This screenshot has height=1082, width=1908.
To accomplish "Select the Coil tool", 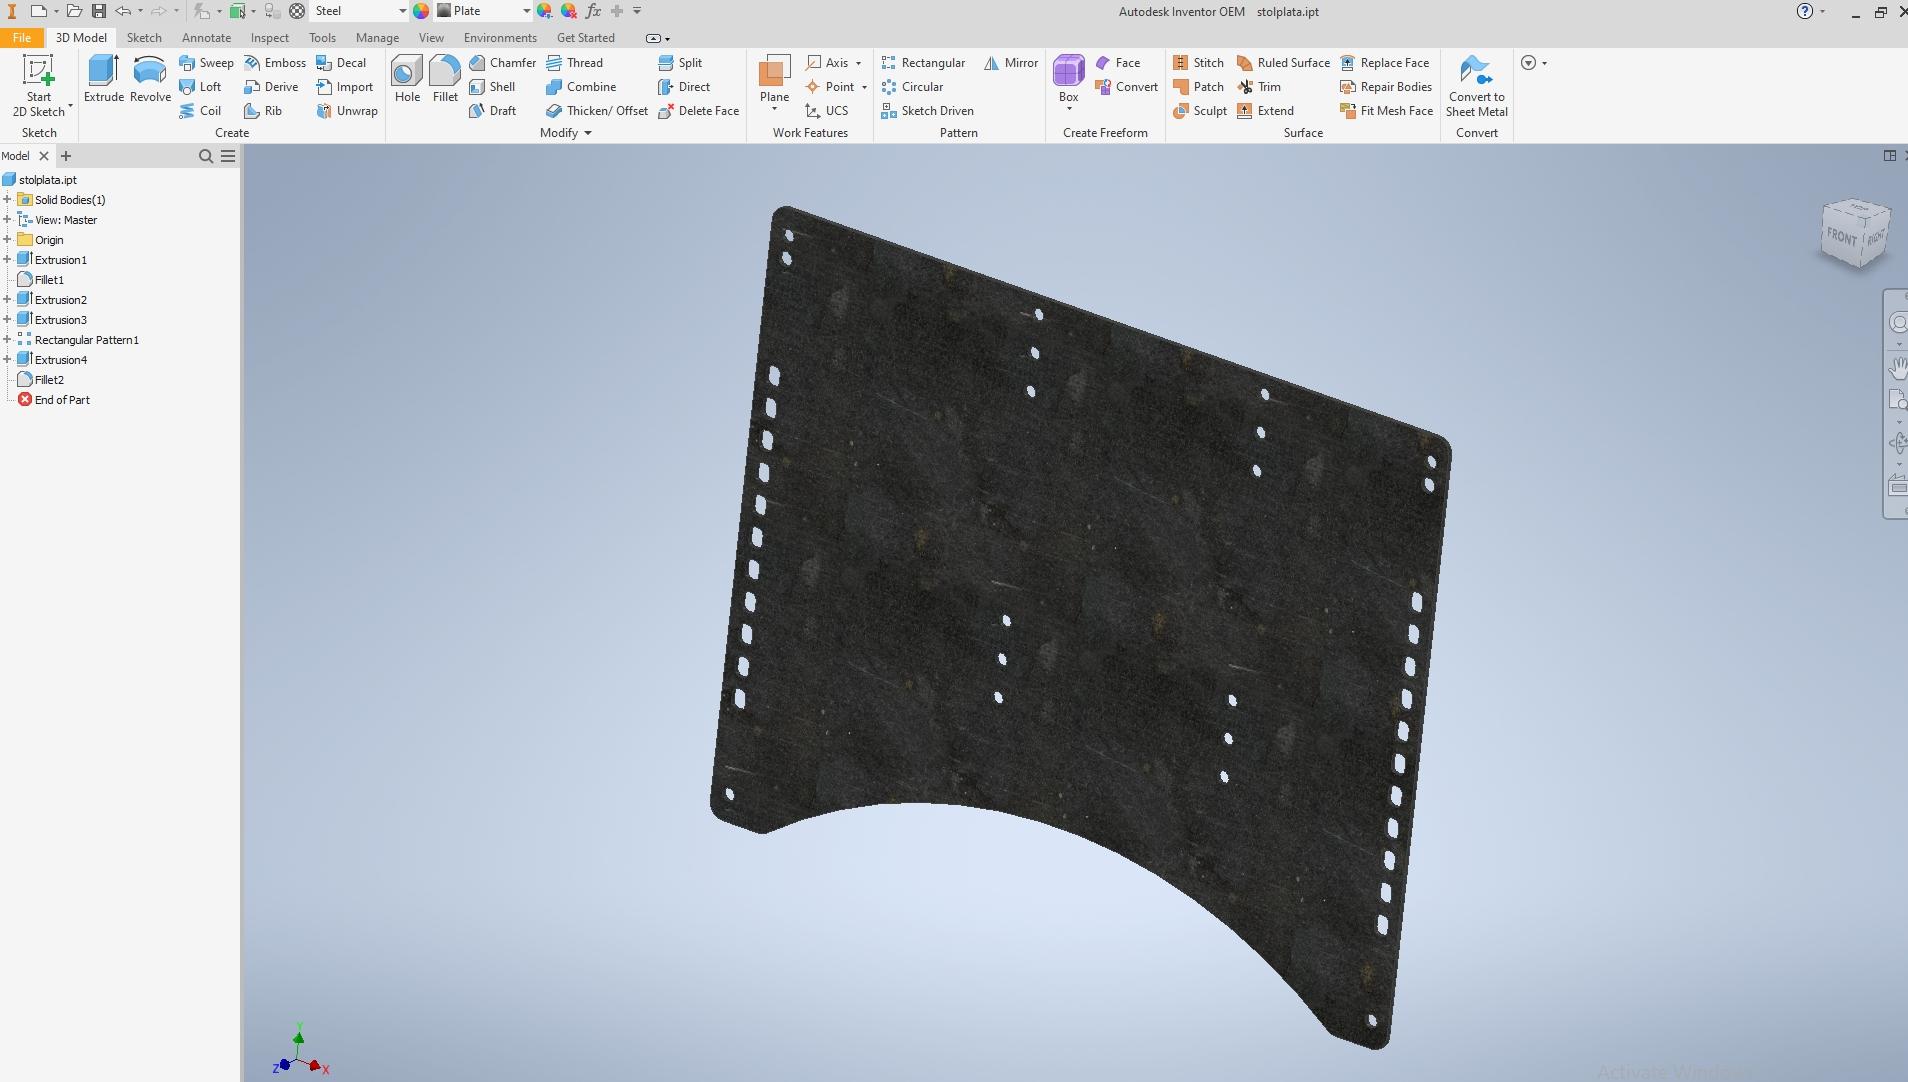I will pyautogui.click(x=200, y=110).
